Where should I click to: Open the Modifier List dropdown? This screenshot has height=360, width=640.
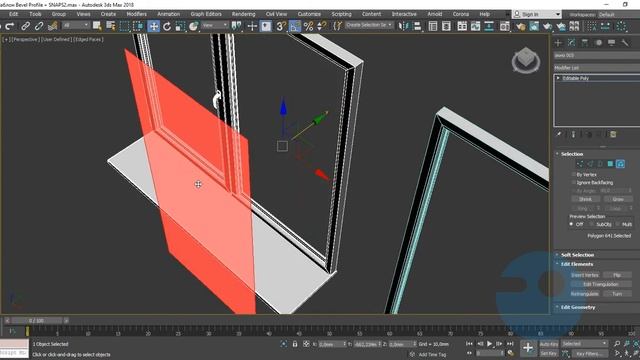pos(597,67)
